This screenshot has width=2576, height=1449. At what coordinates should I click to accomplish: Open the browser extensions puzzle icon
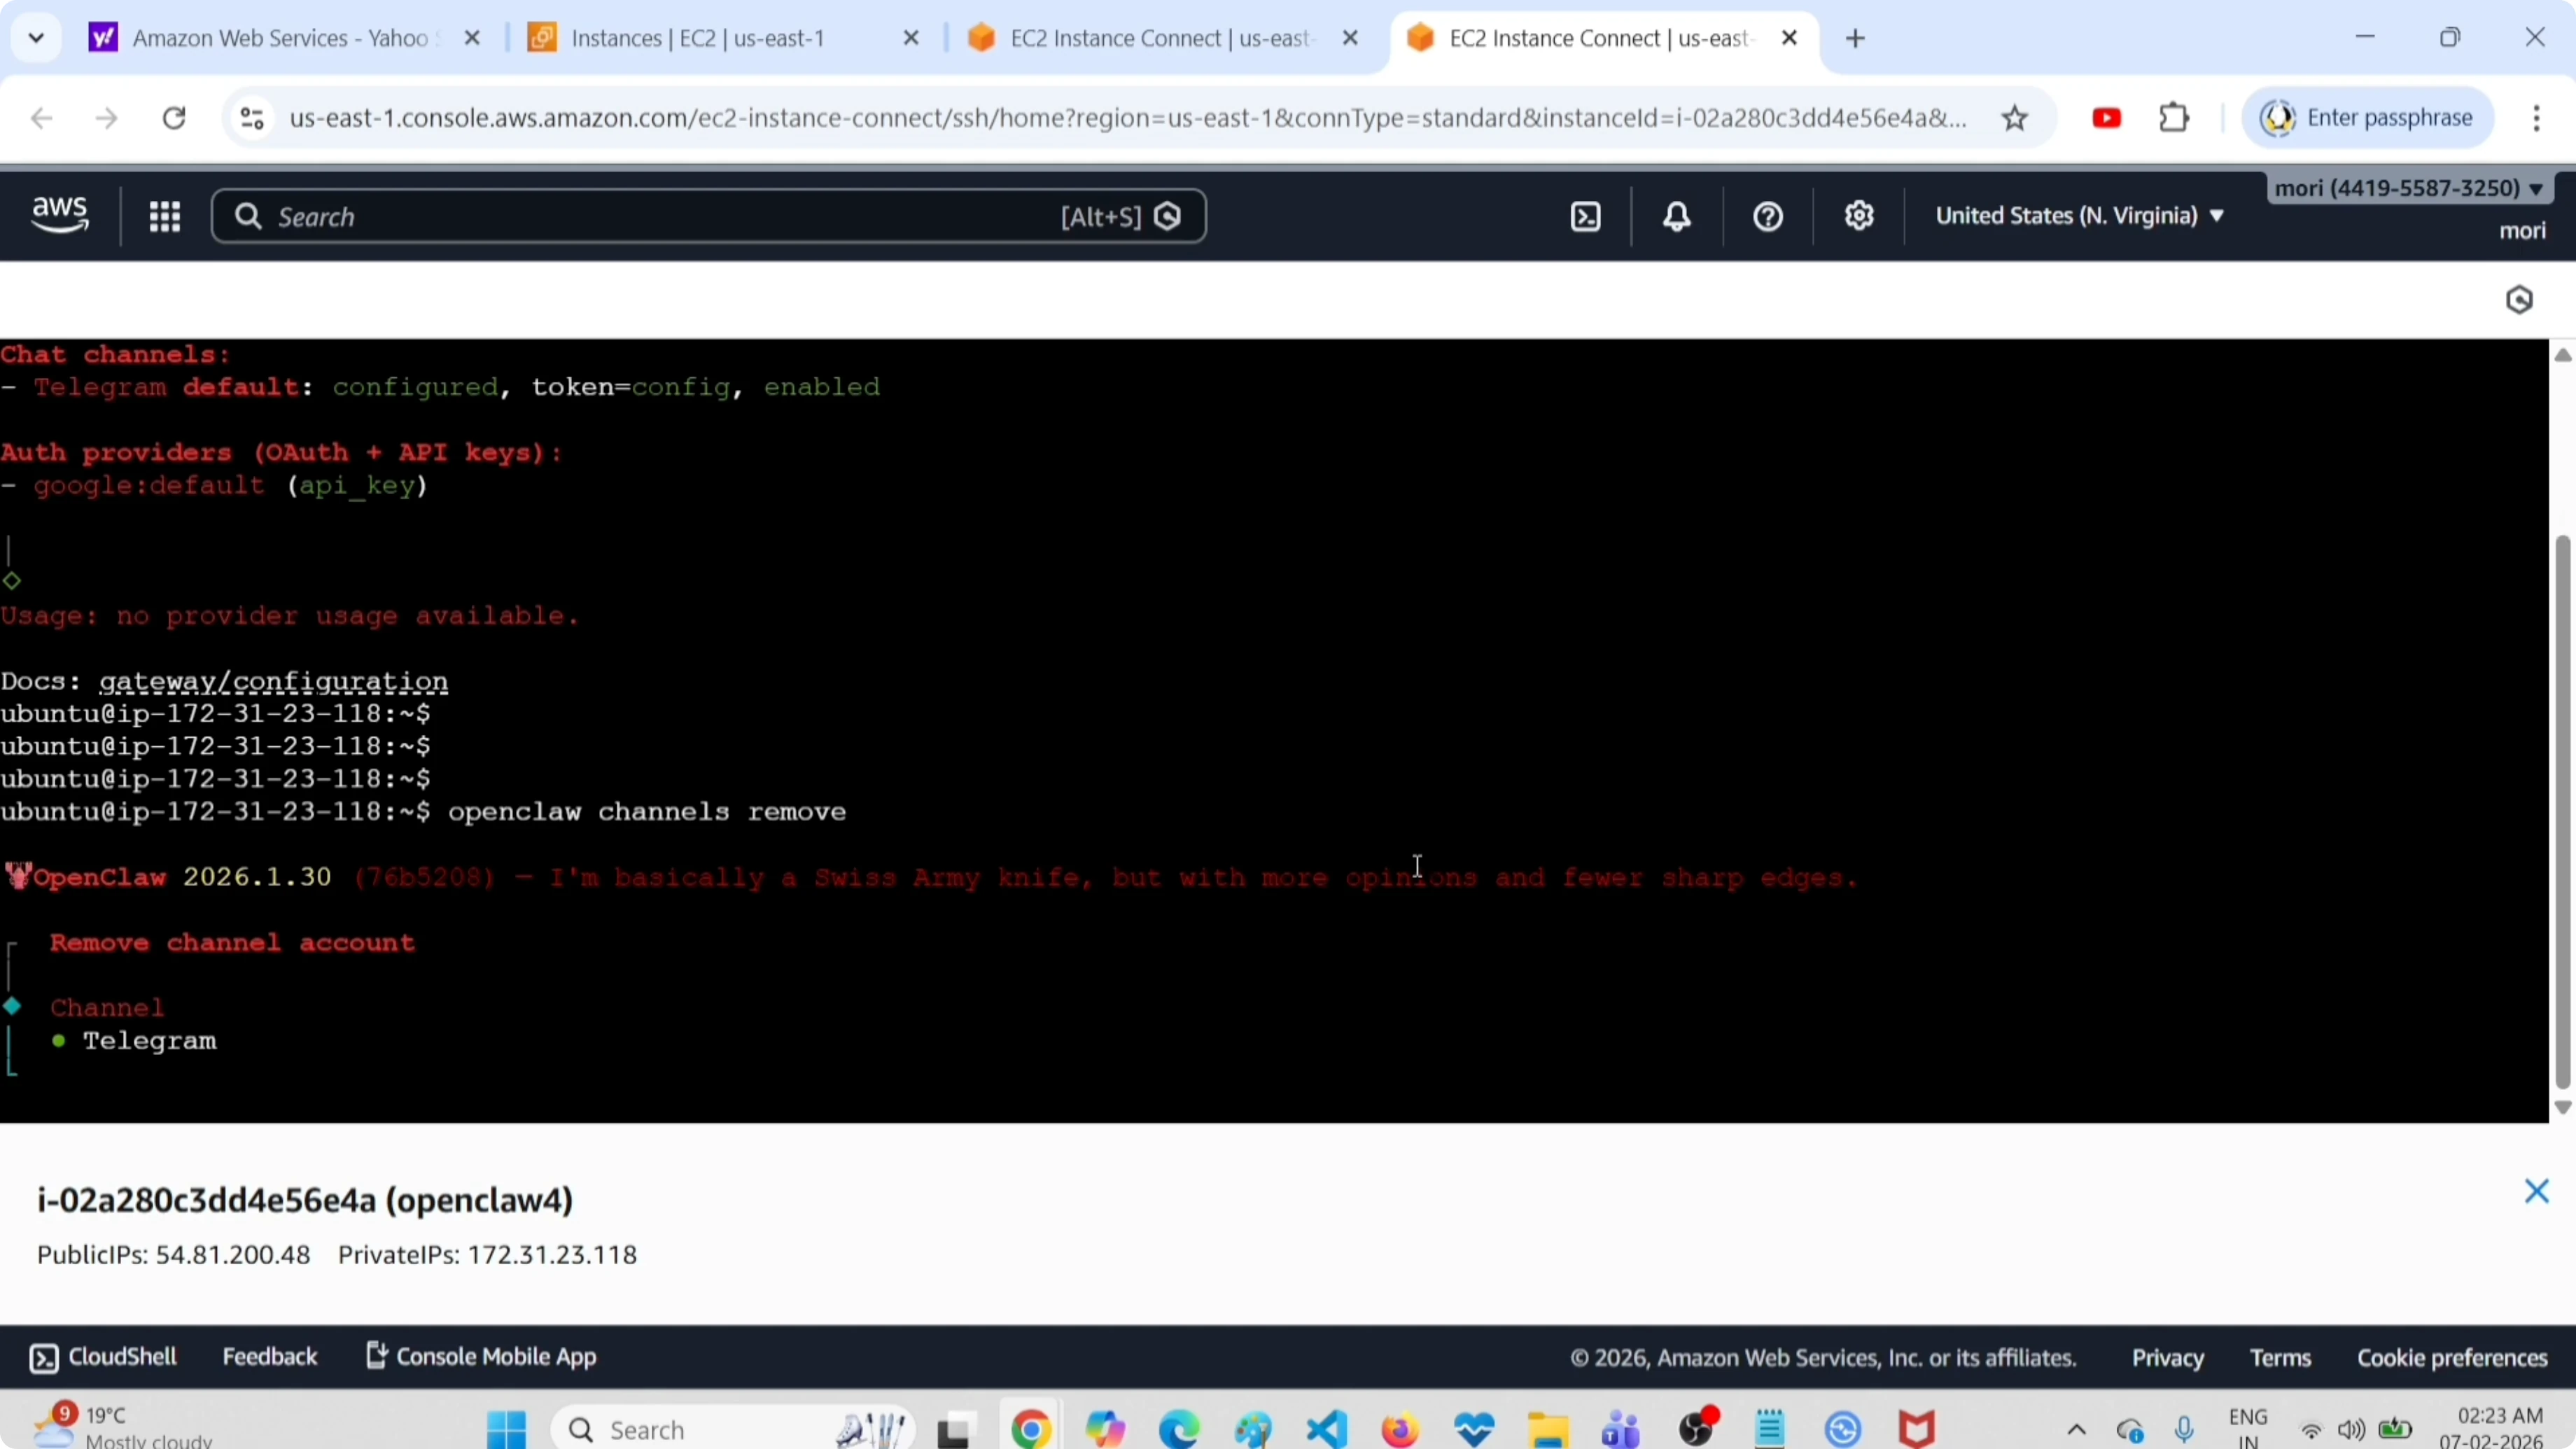click(2174, 118)
